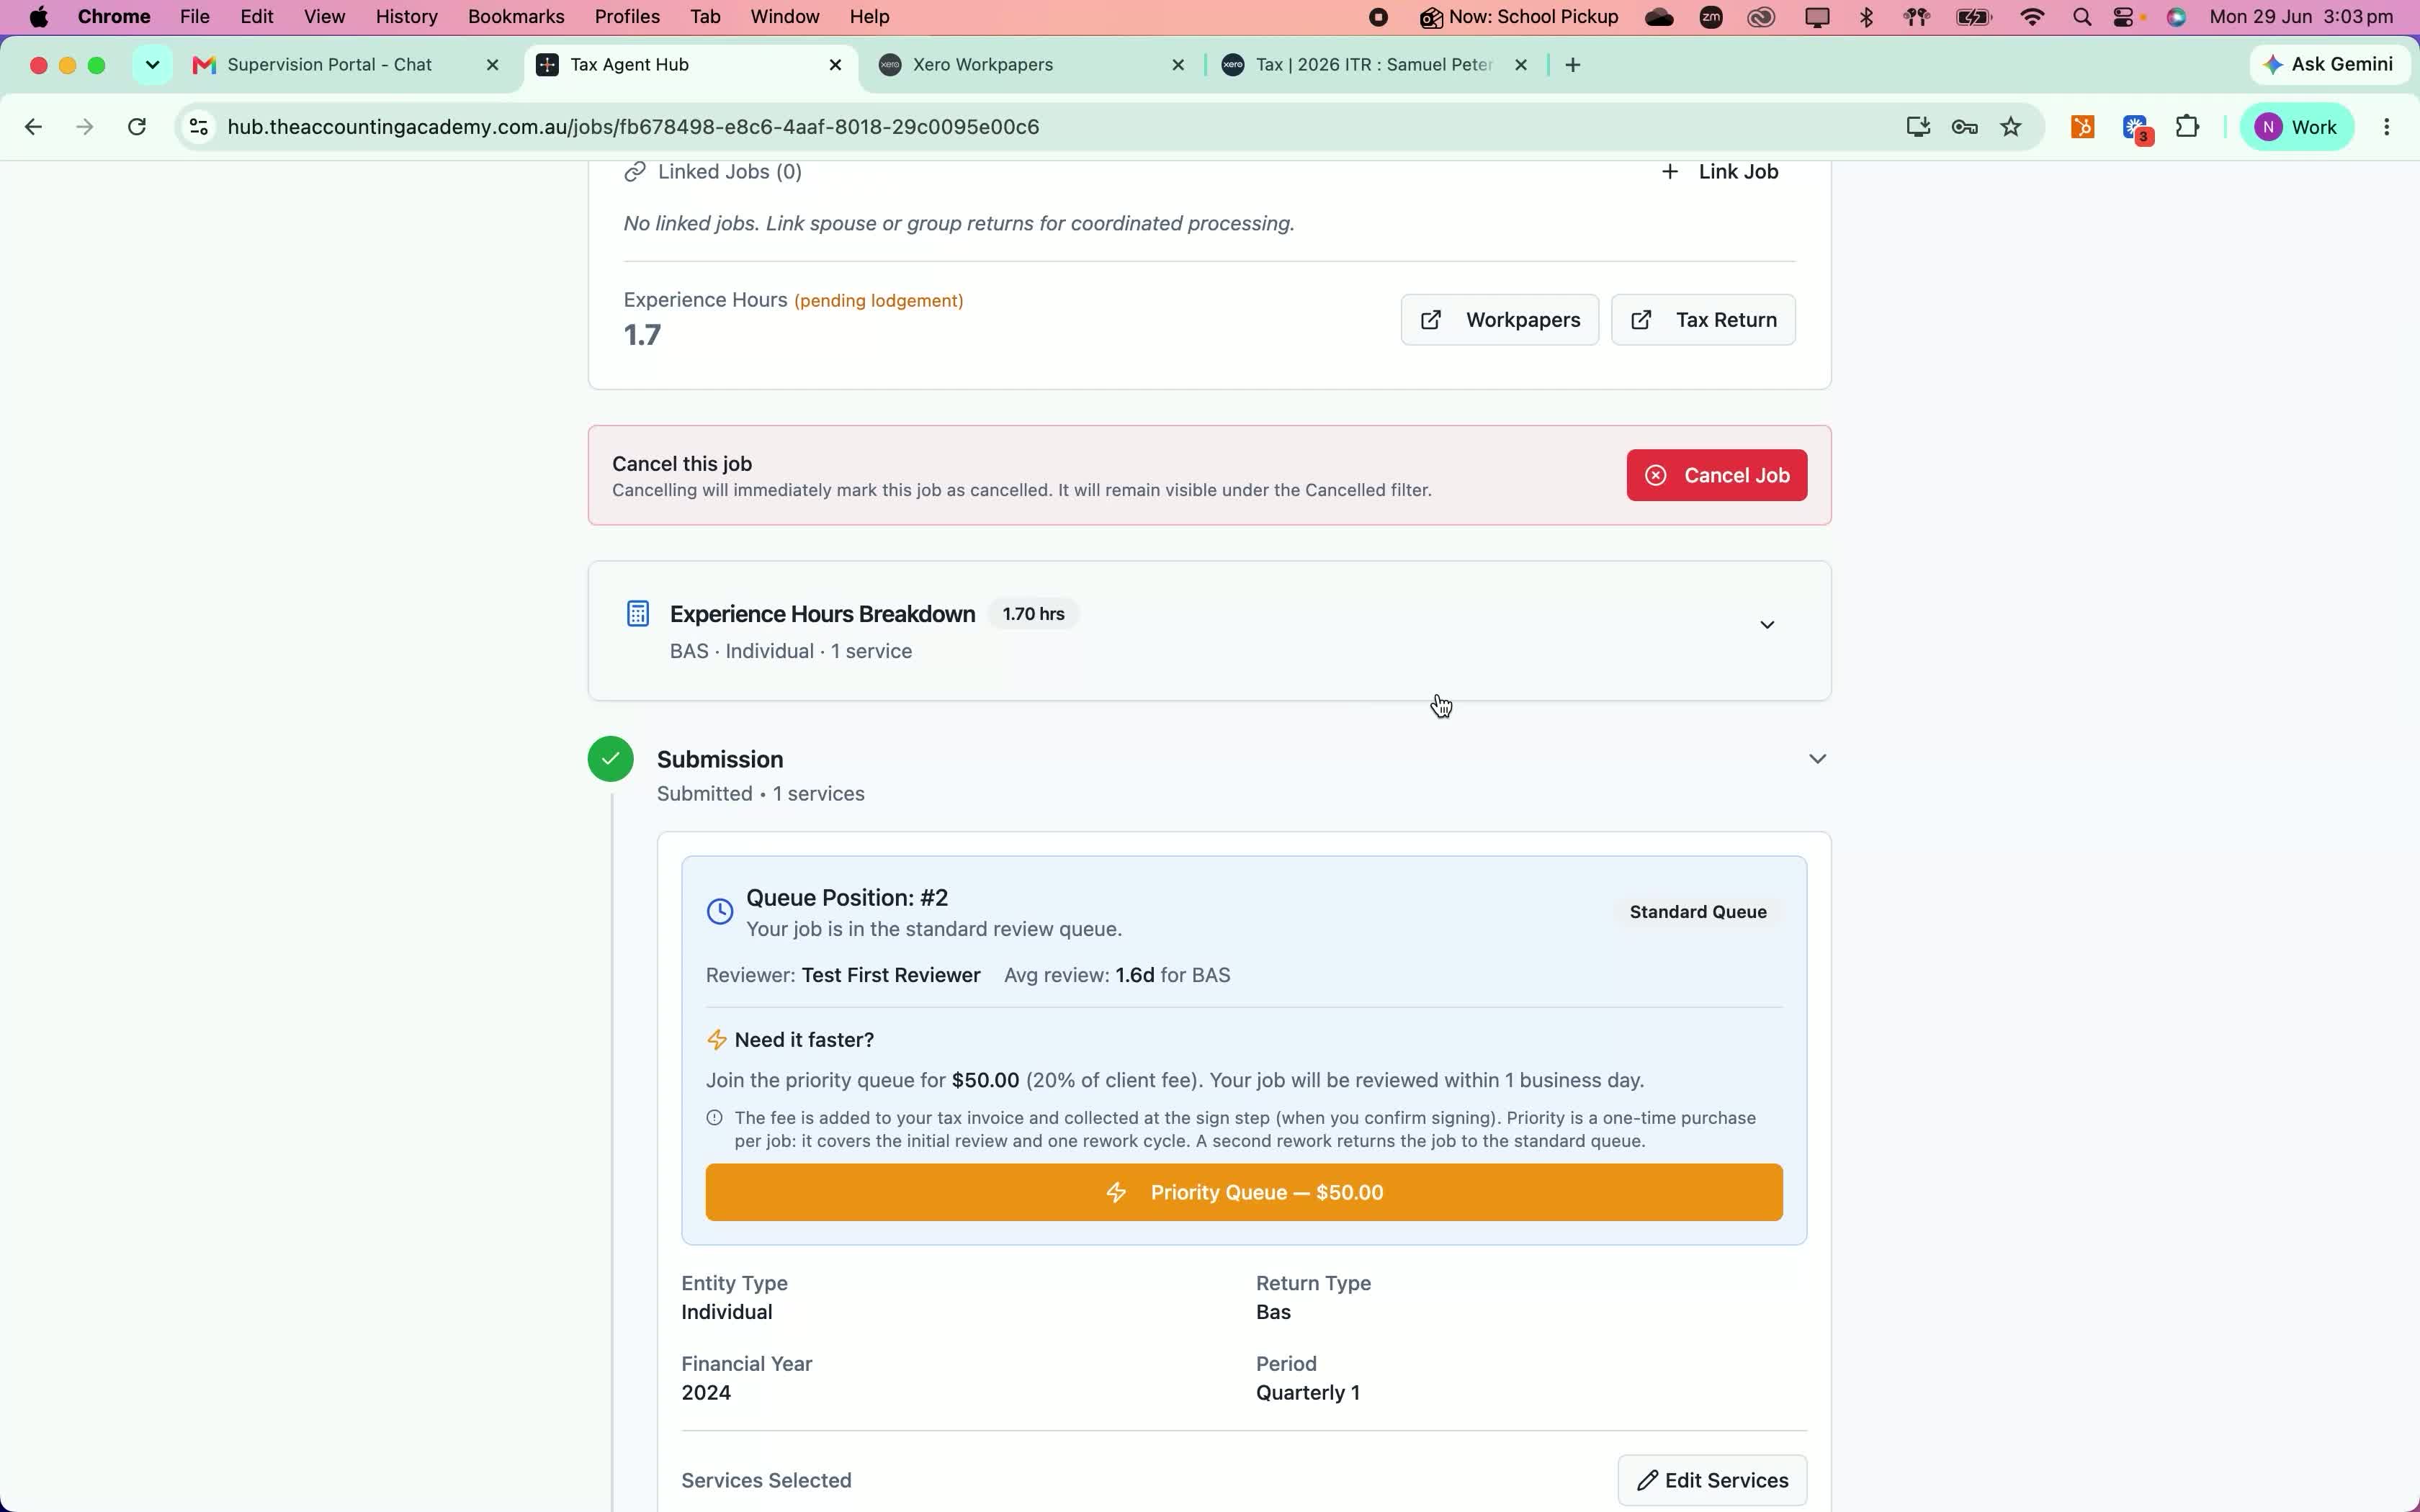Screen dimensions: 2420x1512
Task: Join Priority Queue for $50.00
Action: 1244,1192
